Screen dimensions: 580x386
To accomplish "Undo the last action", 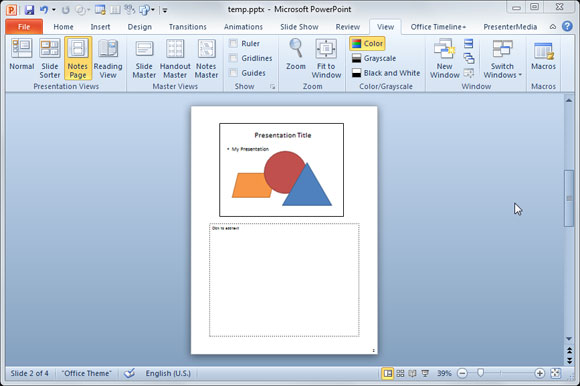I will (x=44, y=10).
